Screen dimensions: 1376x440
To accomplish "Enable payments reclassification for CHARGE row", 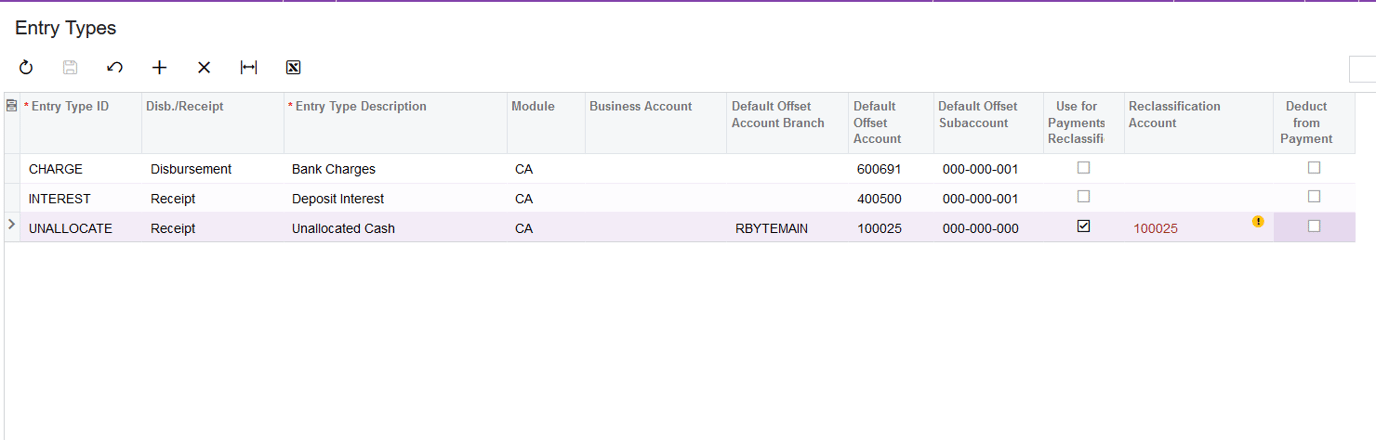I will 1083,168.
